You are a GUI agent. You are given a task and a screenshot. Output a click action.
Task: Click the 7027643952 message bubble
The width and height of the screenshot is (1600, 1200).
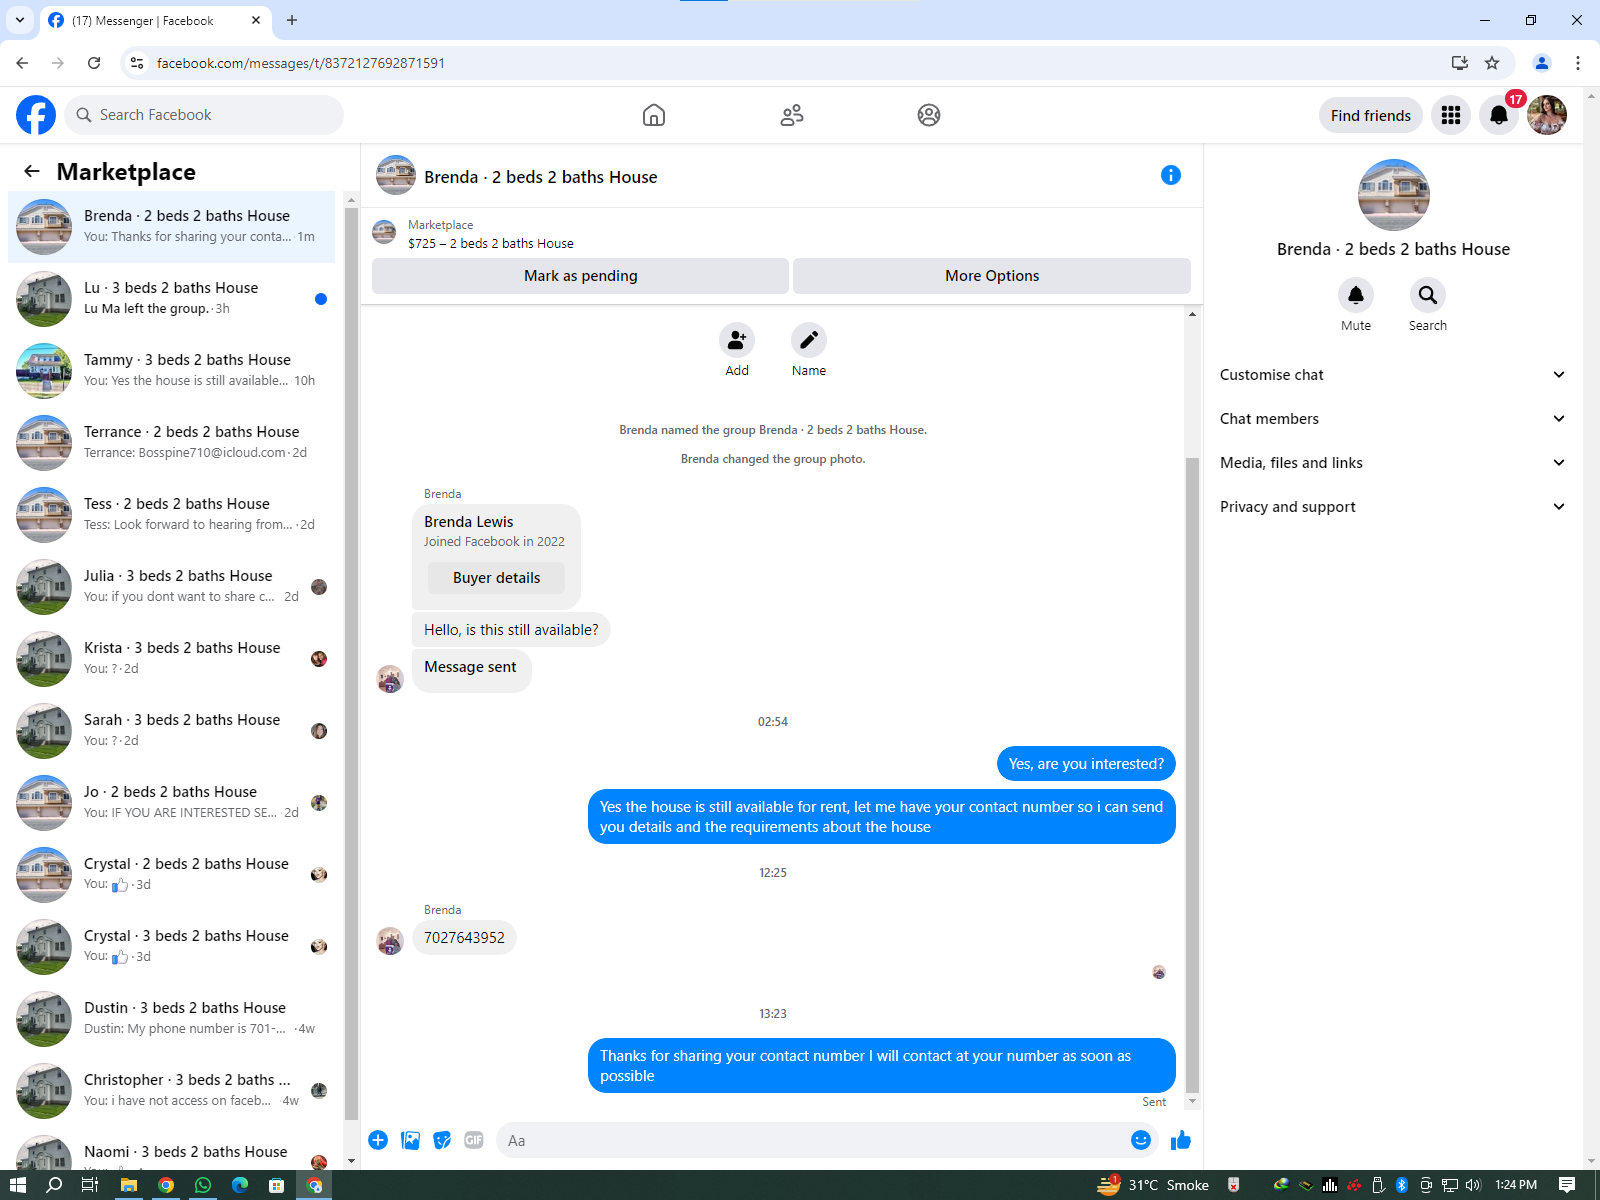click(464, 938)
